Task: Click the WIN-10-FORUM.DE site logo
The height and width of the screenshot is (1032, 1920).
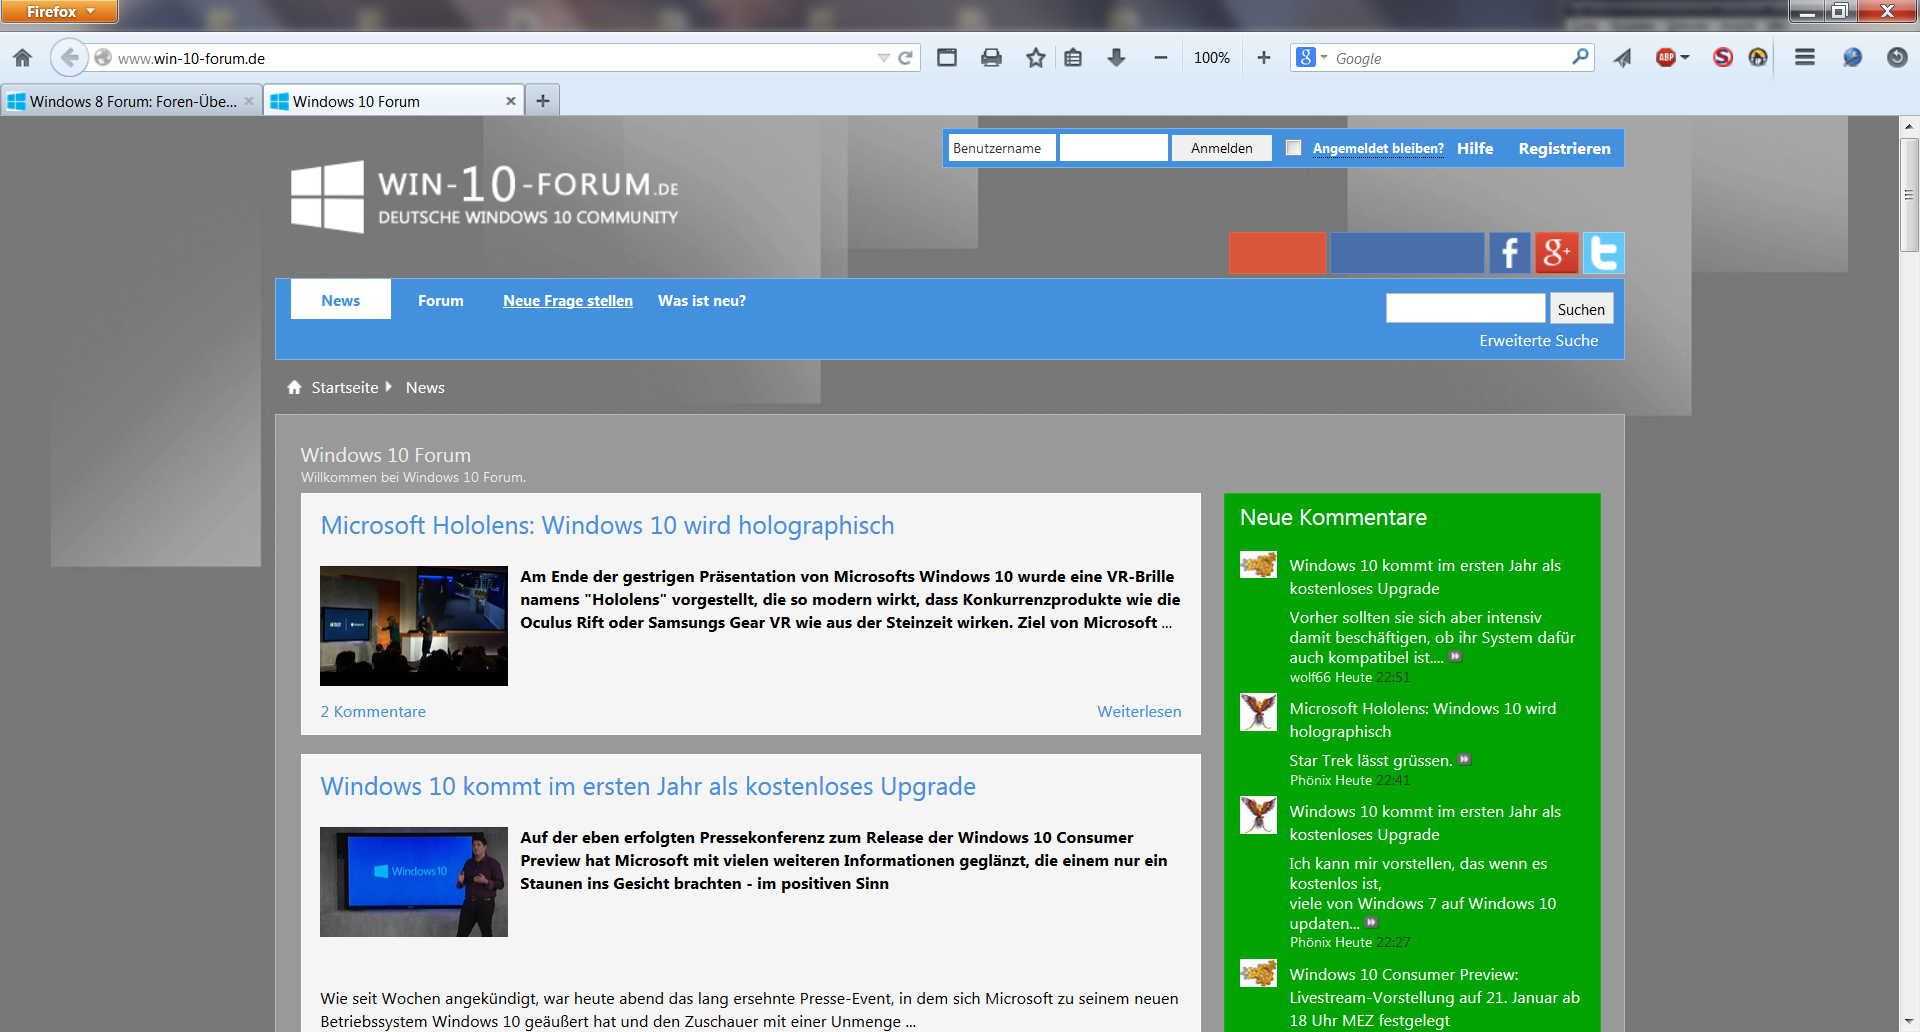Action: 485,197
